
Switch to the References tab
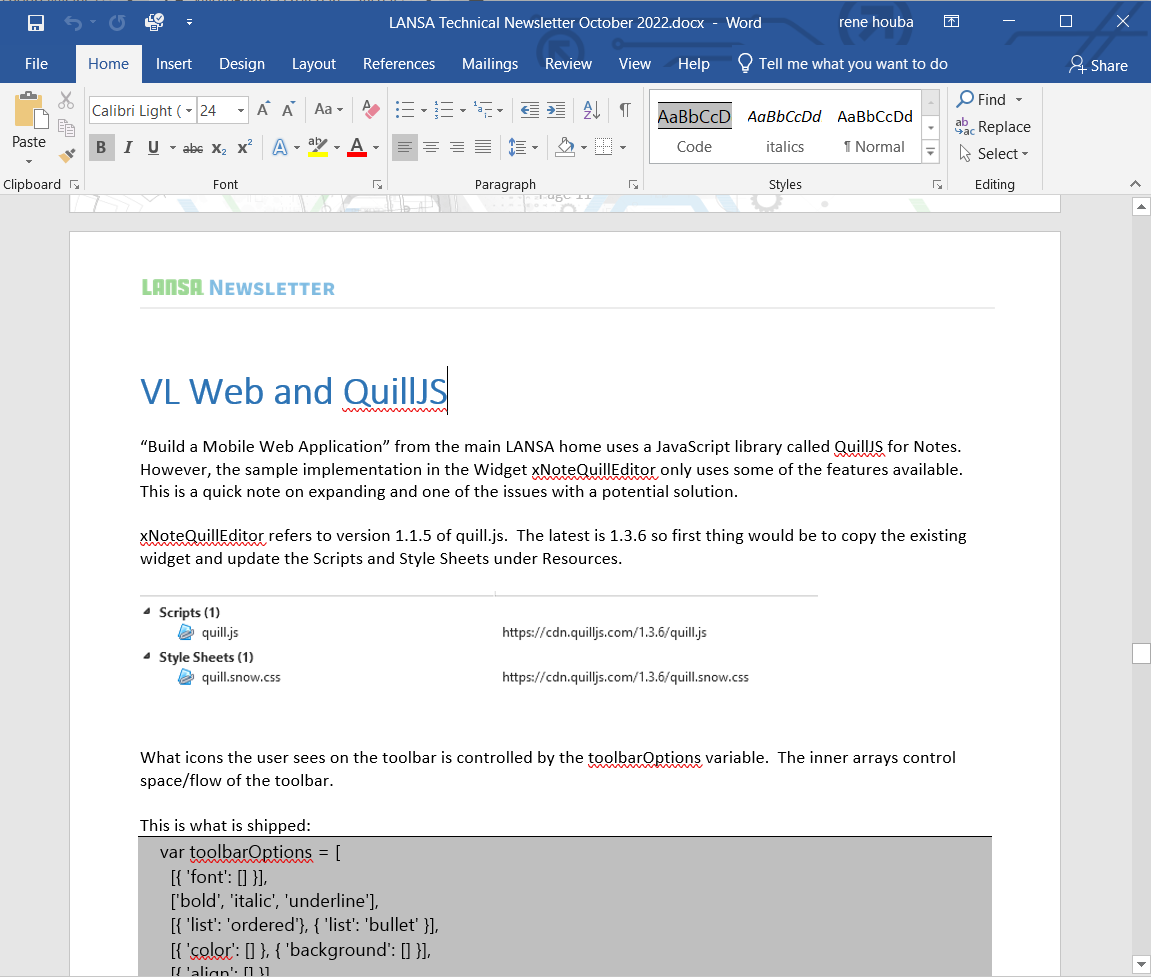click(x=399, y=64)
